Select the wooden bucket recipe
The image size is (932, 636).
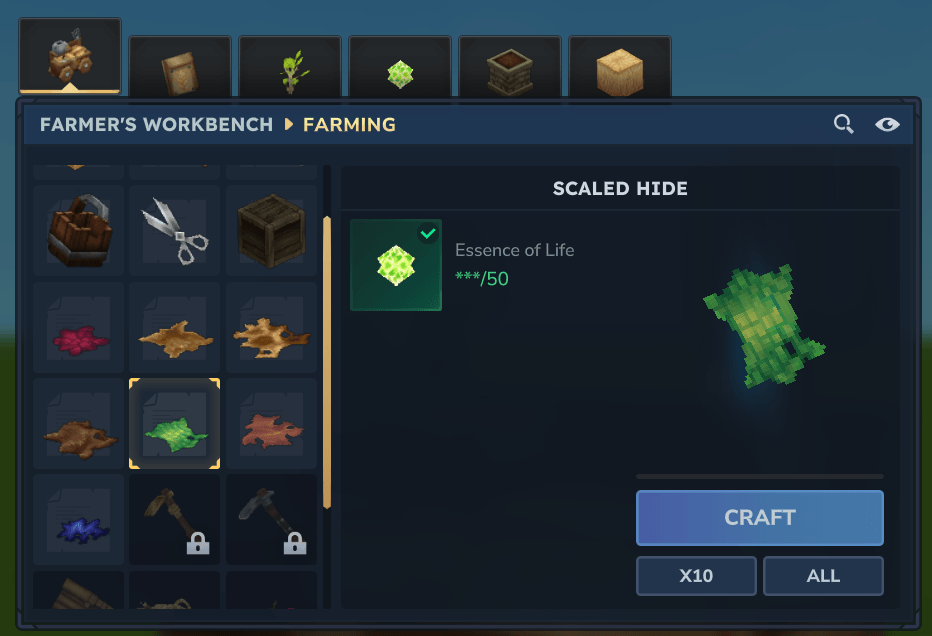[78, 230]
